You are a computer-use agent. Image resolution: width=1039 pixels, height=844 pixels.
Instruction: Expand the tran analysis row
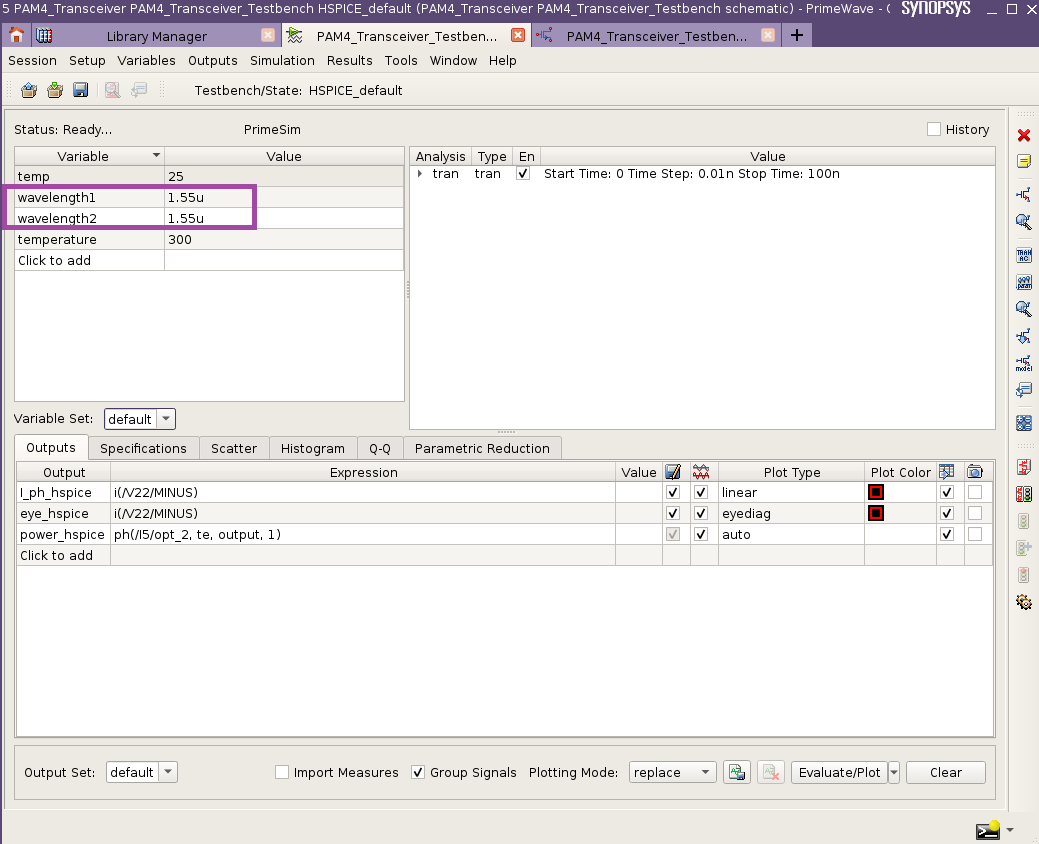(x=419, y=174)
